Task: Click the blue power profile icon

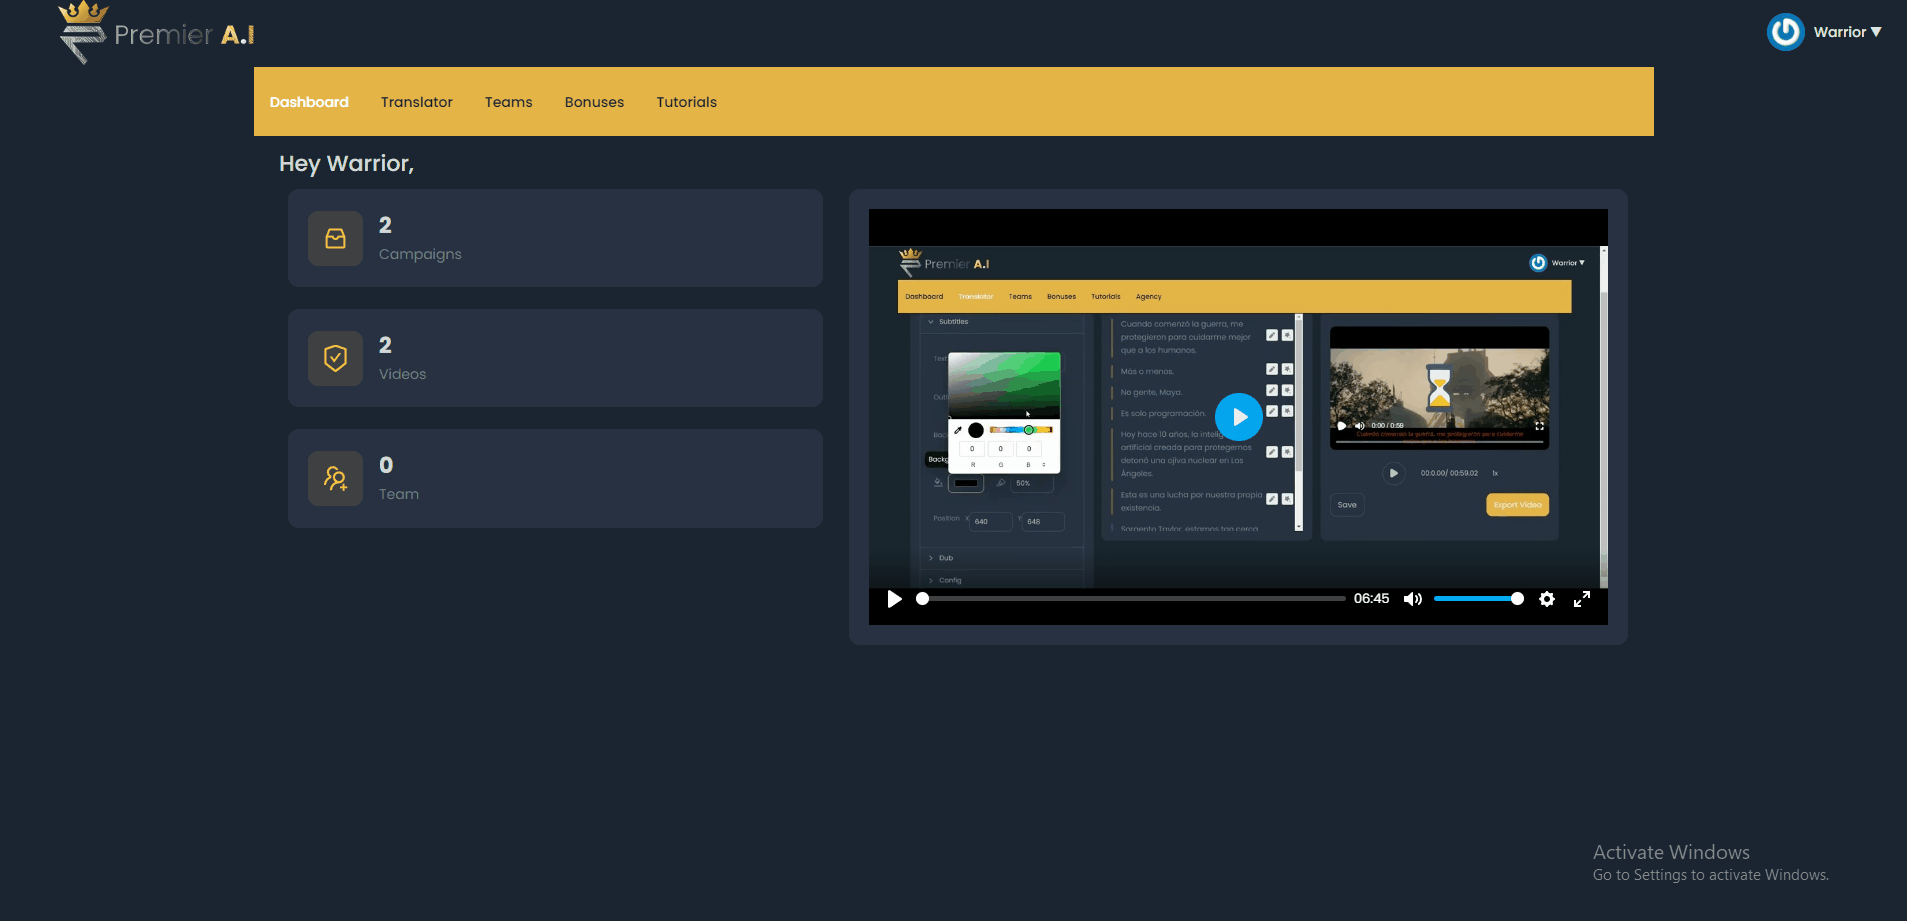Action: (1785, 32)
